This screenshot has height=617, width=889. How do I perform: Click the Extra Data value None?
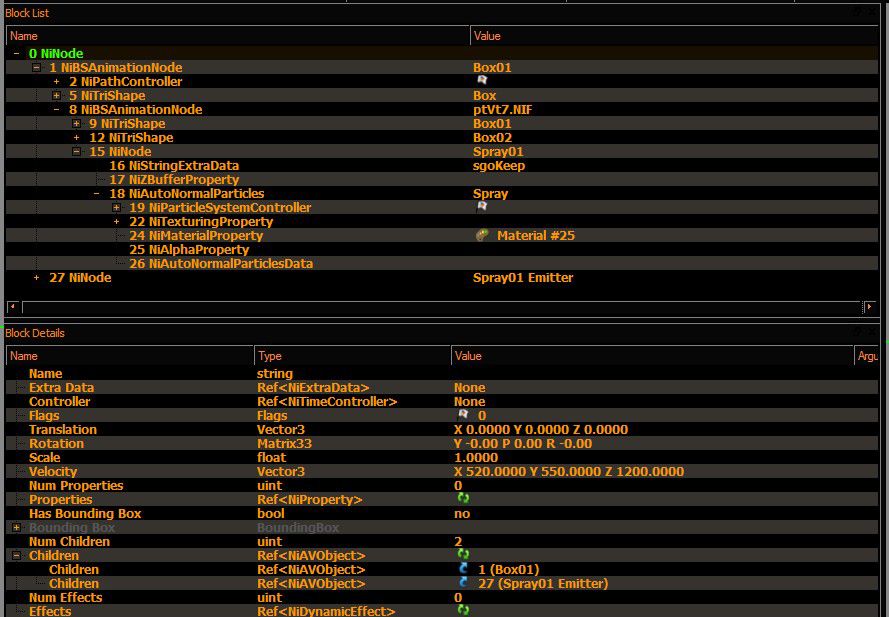tap(469, 387)
